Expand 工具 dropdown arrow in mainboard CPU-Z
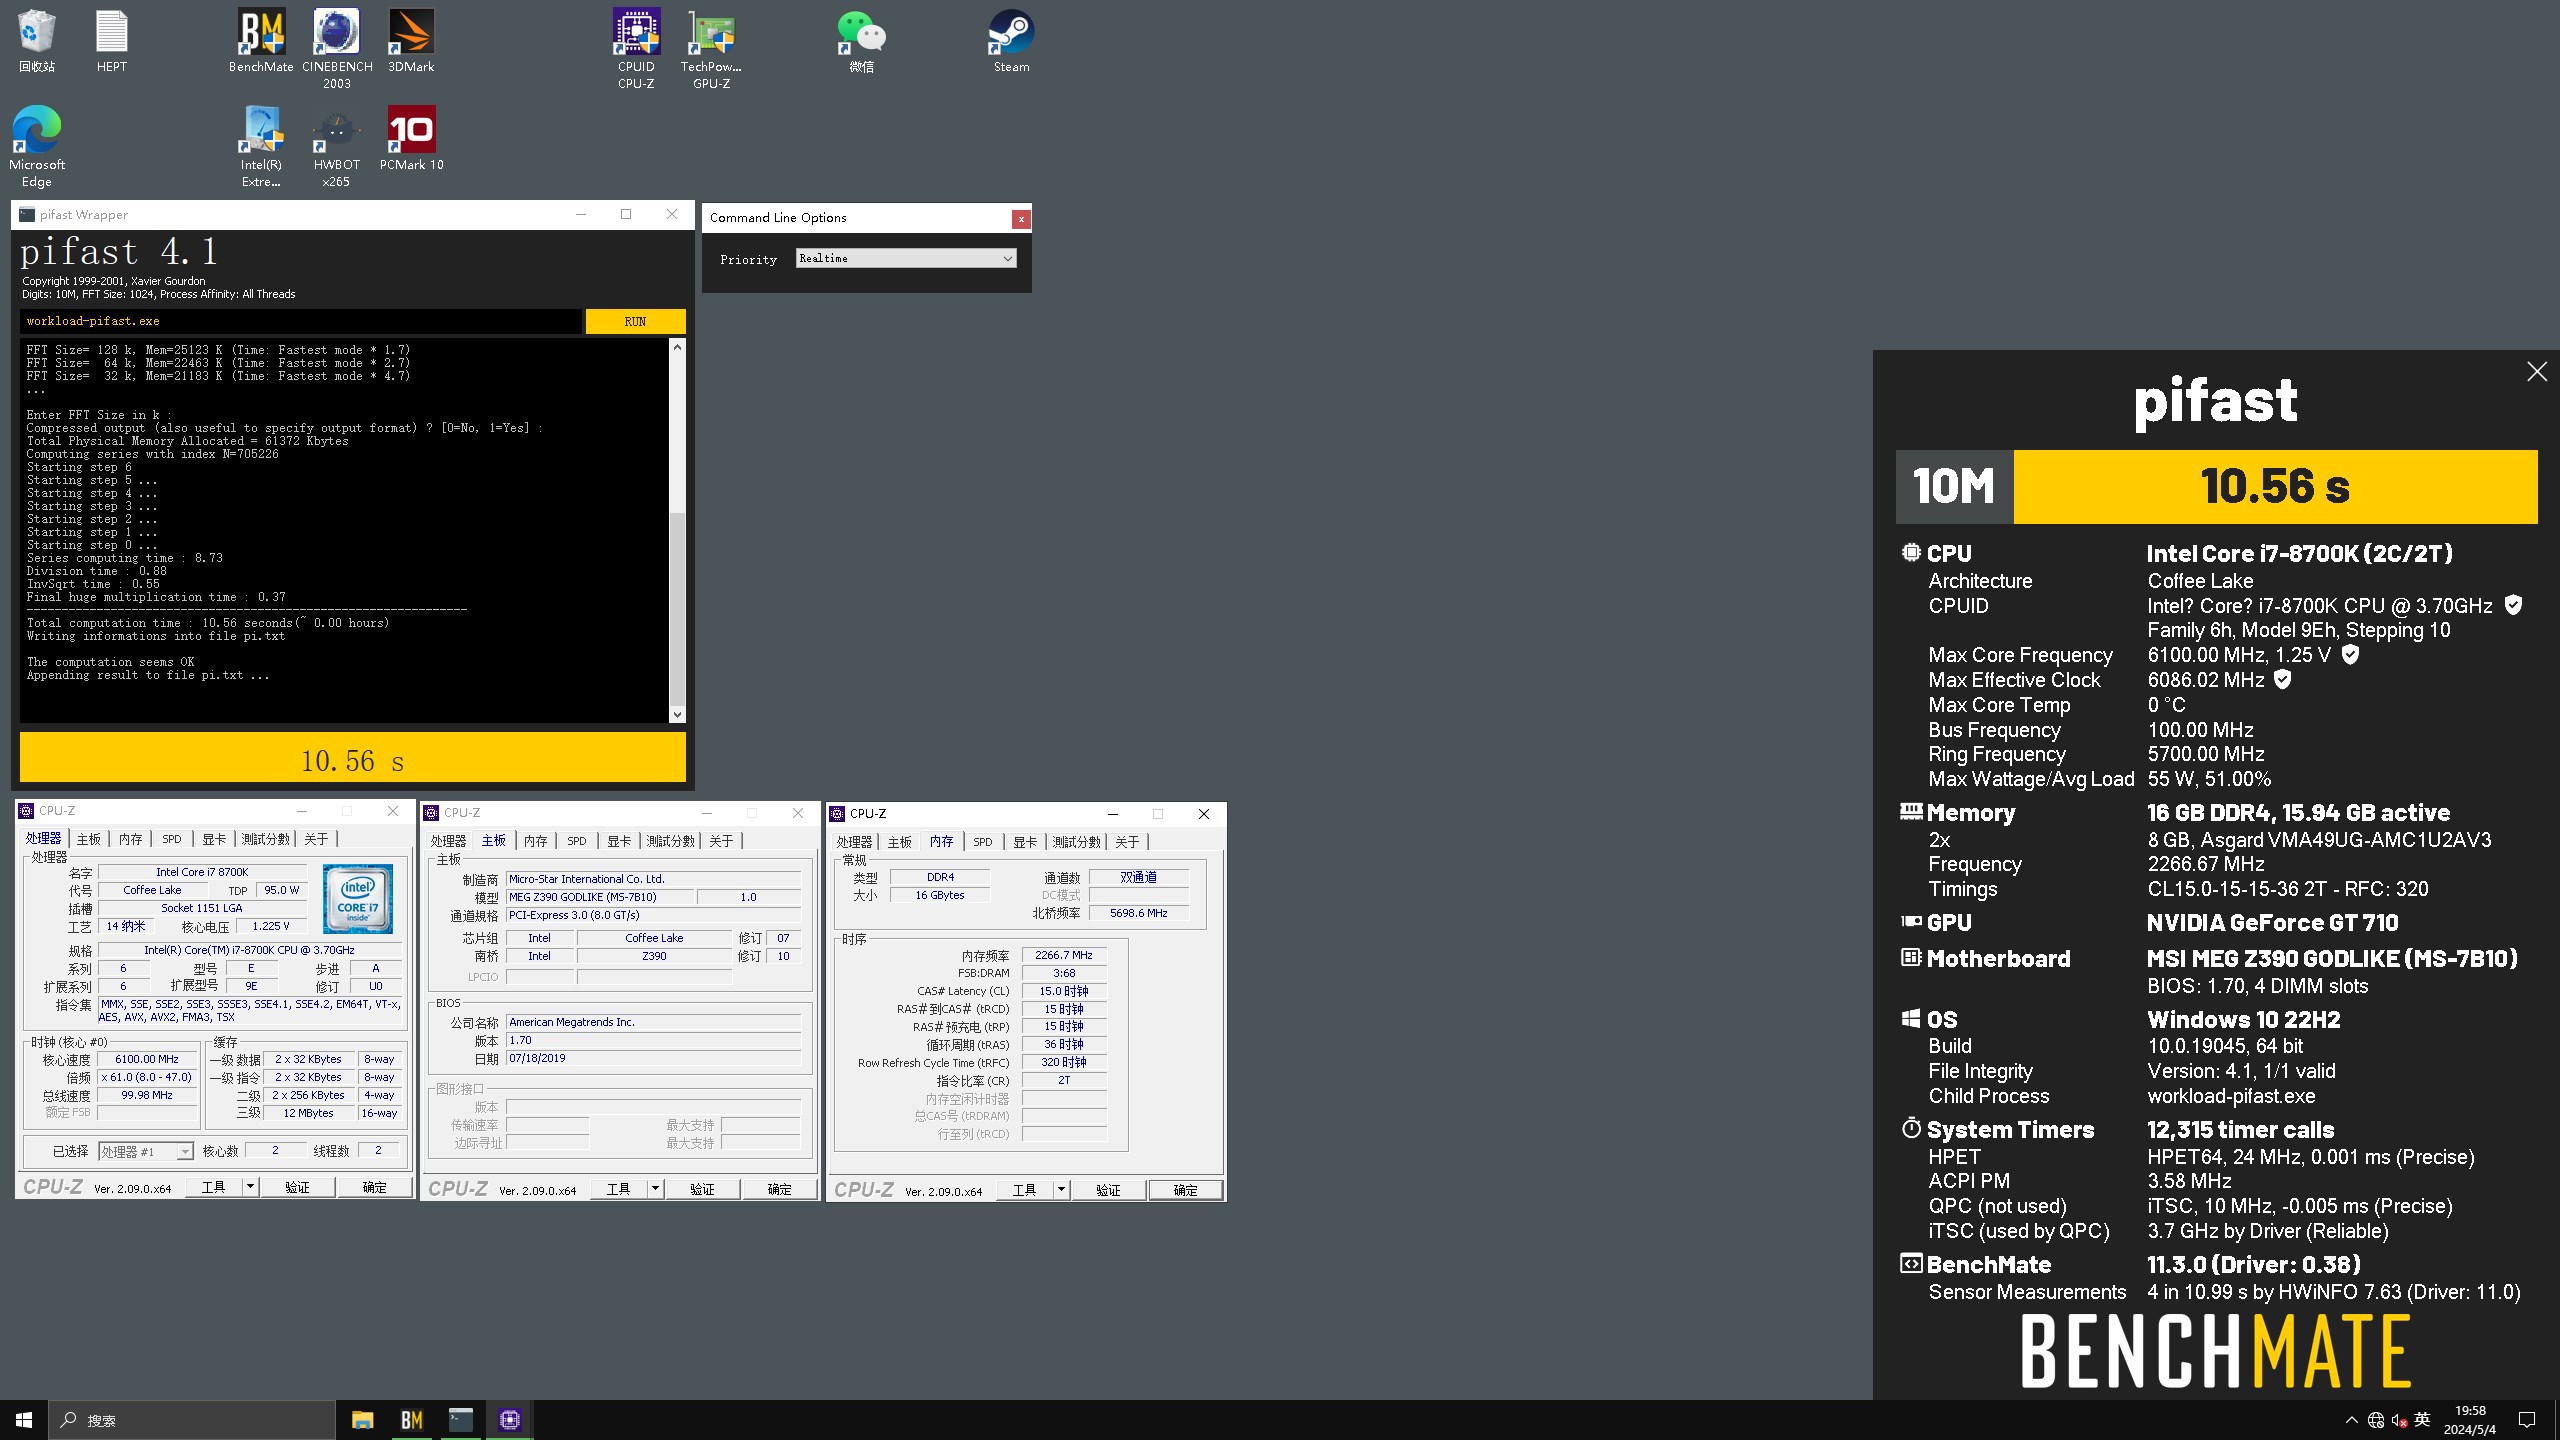The height and width of the screenshot is (1440, 2560). [656, 1189]
